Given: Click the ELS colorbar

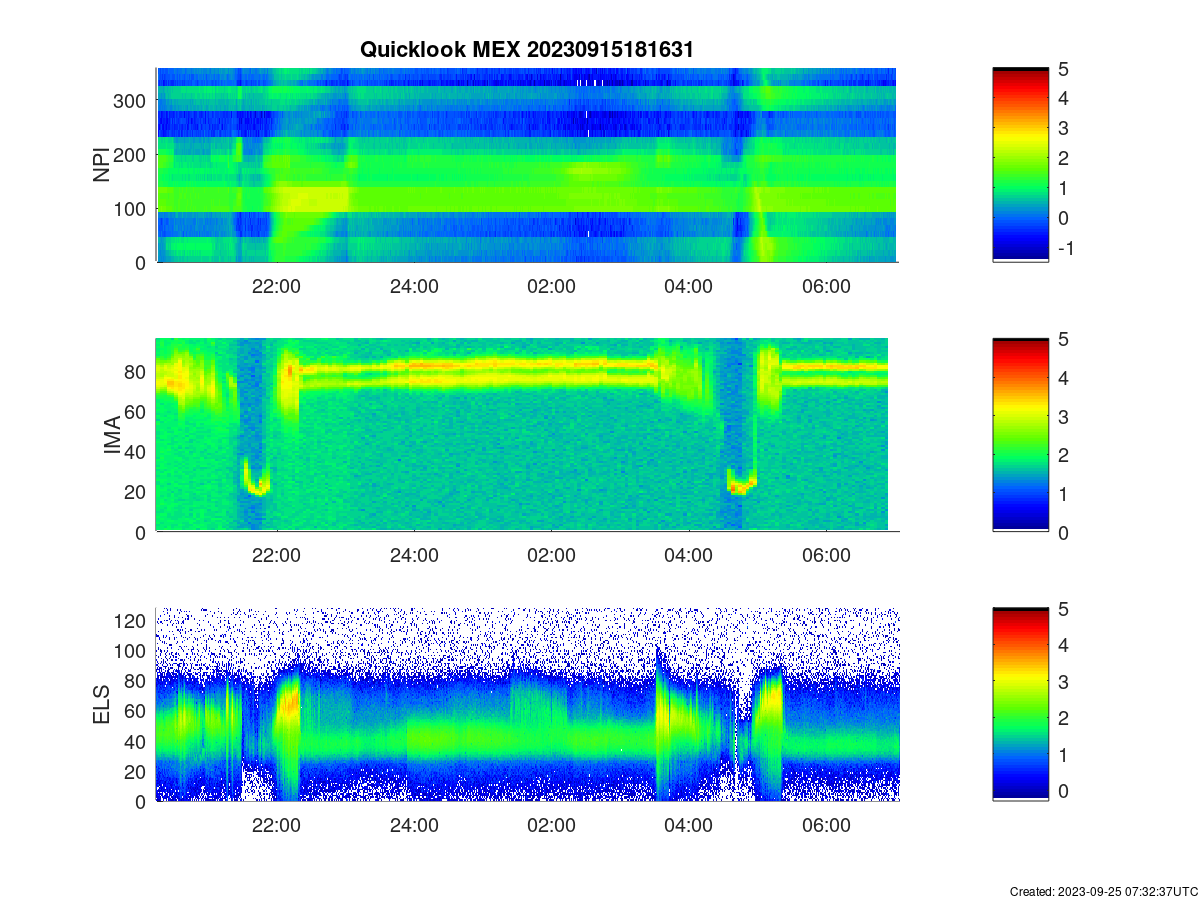Looking at the screenshot, I should pos(1020,705).
